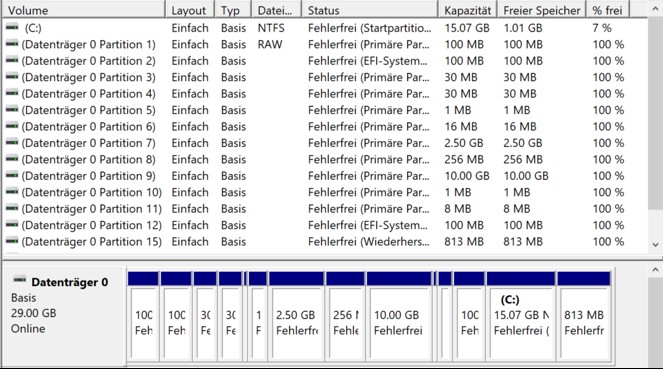Click the 10.00 GB capacity cell of Partition 9
Viewport: 663px width, 369px height.
[467, 176]
